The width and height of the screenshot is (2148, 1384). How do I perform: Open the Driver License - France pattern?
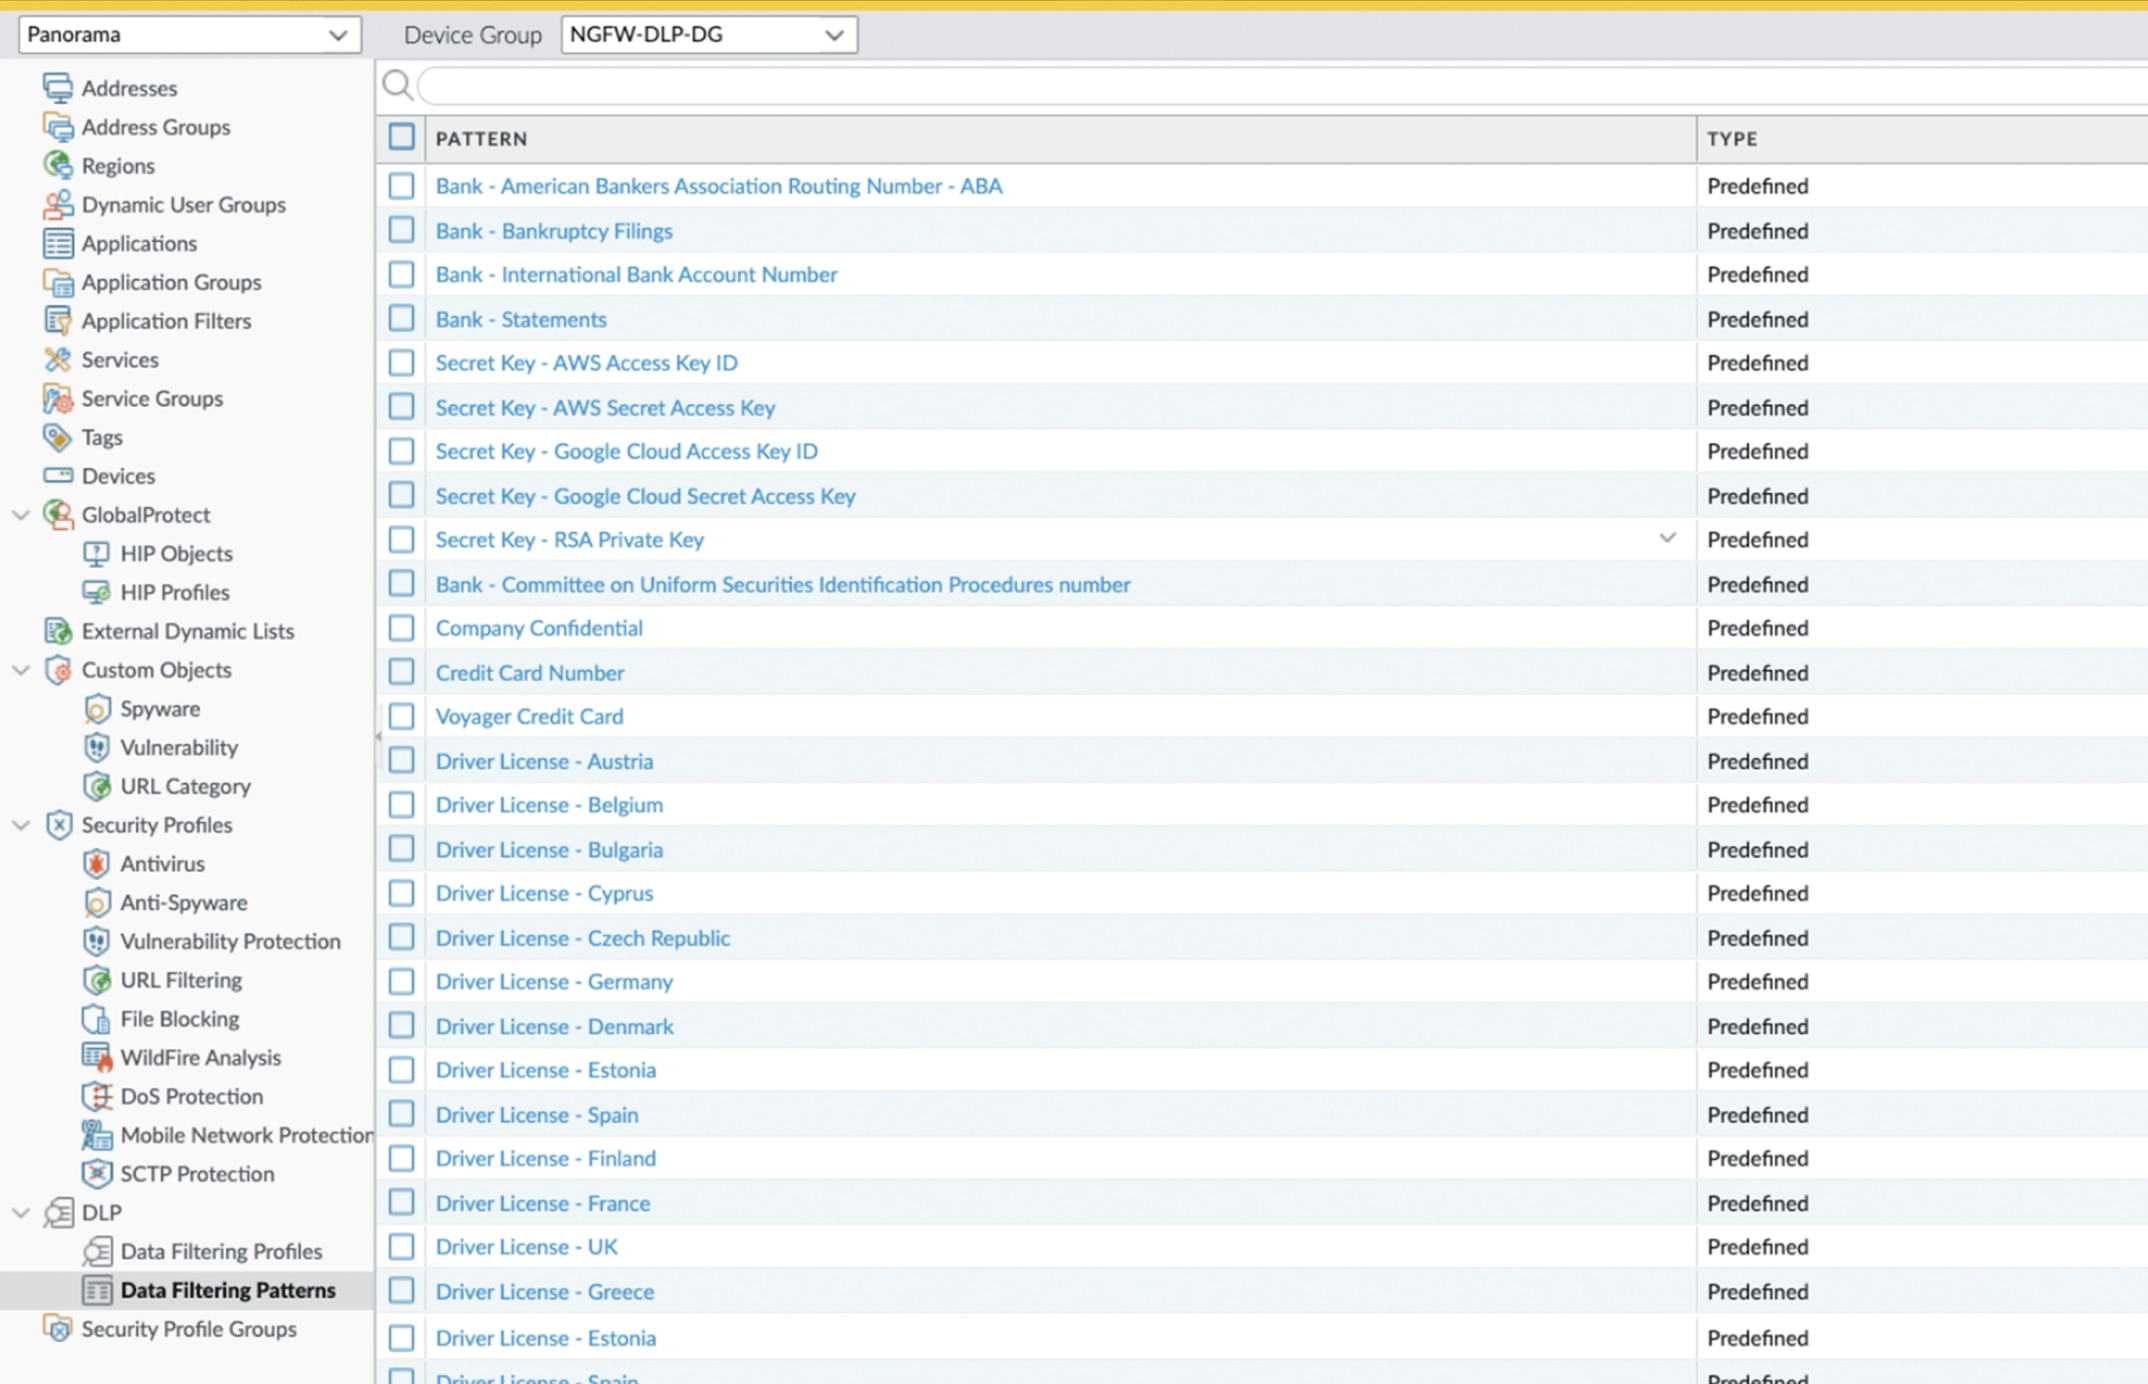click(542, 1203)
